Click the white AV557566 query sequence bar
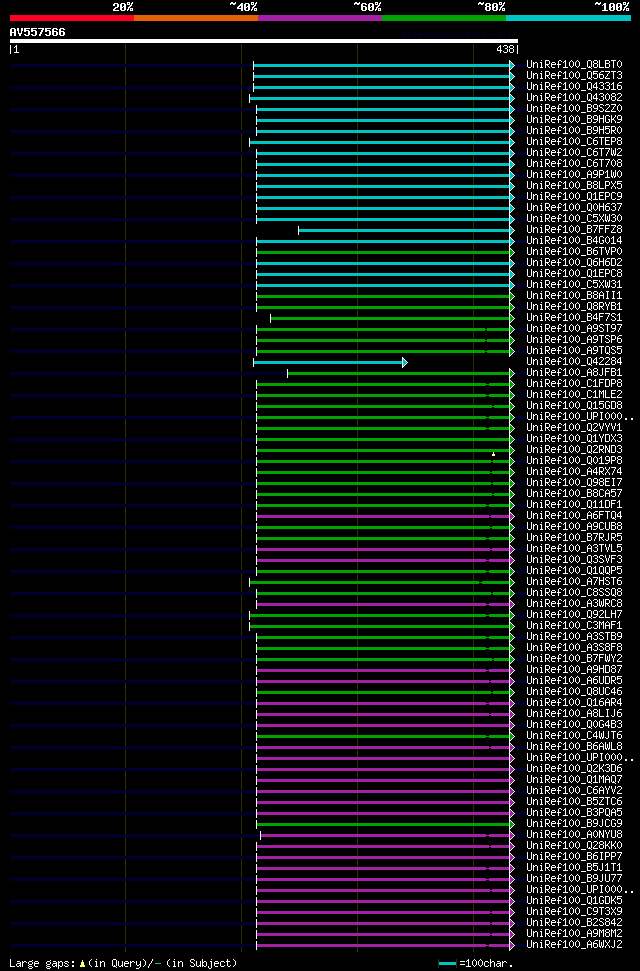This screenshot has height=971, width=640. tap(264, 41)
